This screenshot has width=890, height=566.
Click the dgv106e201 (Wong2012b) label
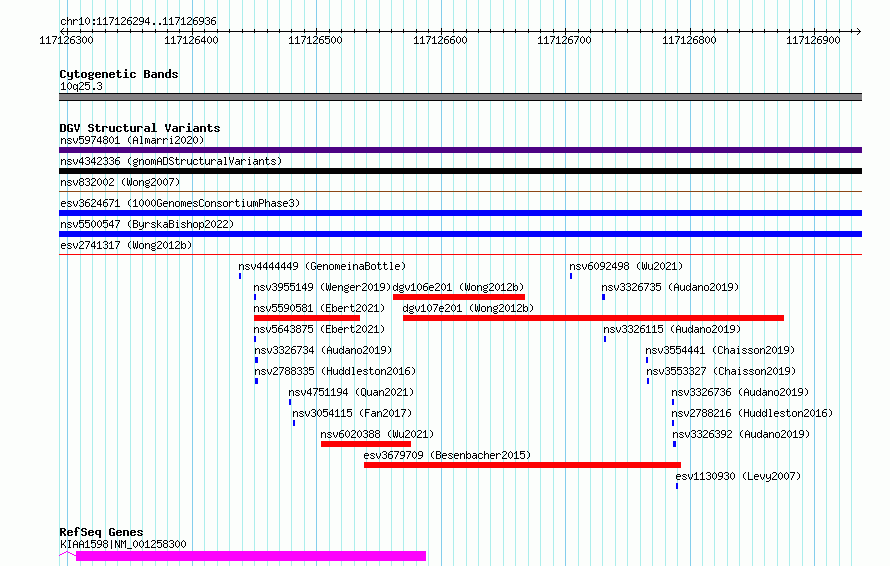coord(459,287)
